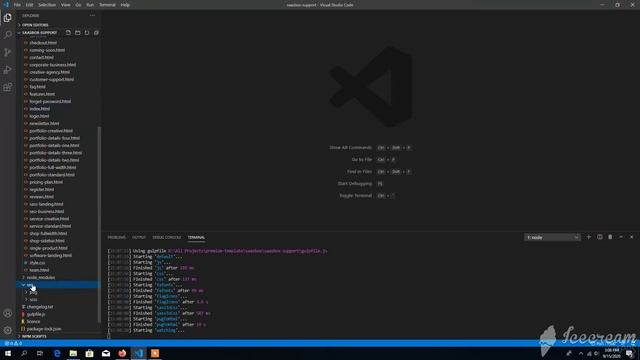Launch Edge browser from taskbar

tap(57, 353)
